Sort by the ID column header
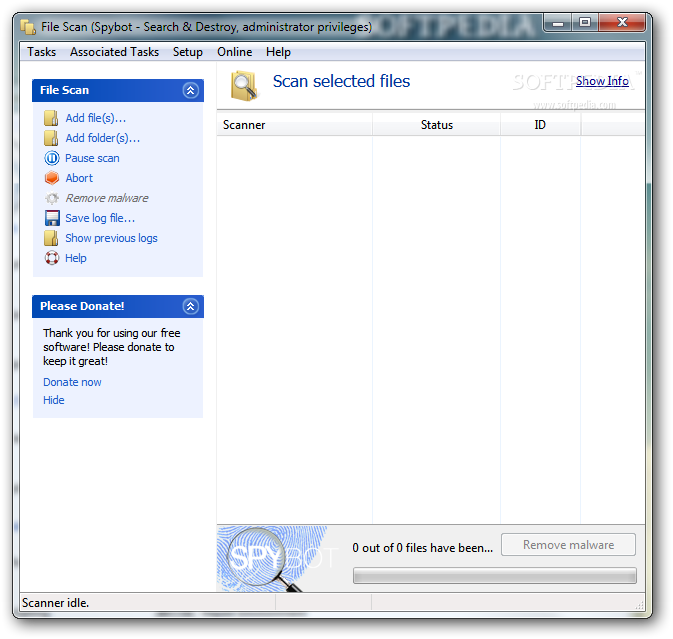Viewport: 673px width, 639px height. 540,125
